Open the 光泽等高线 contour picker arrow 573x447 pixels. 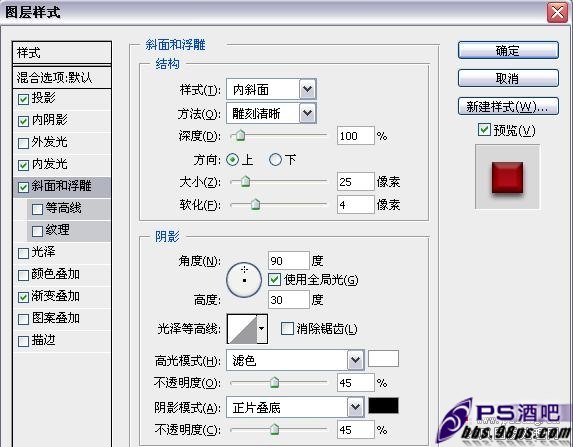point(262,329)
